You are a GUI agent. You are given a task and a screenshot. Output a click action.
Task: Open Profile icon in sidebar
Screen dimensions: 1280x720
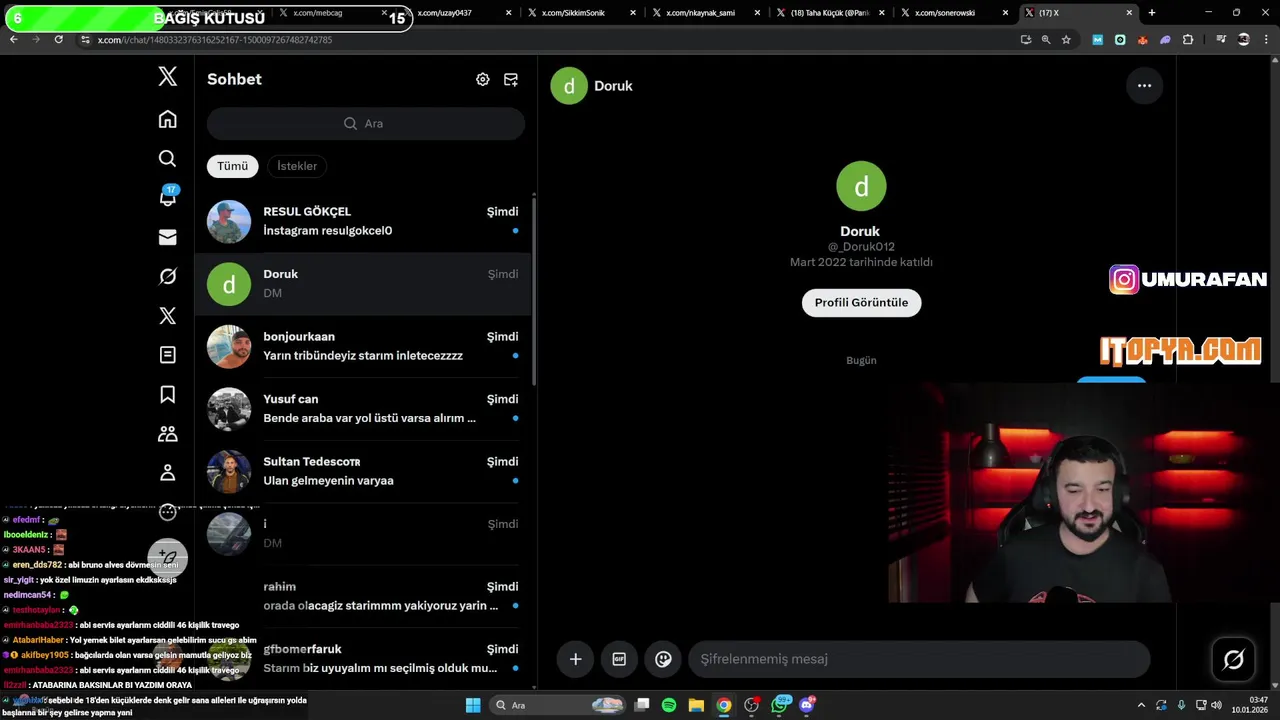tap(168, 472)
